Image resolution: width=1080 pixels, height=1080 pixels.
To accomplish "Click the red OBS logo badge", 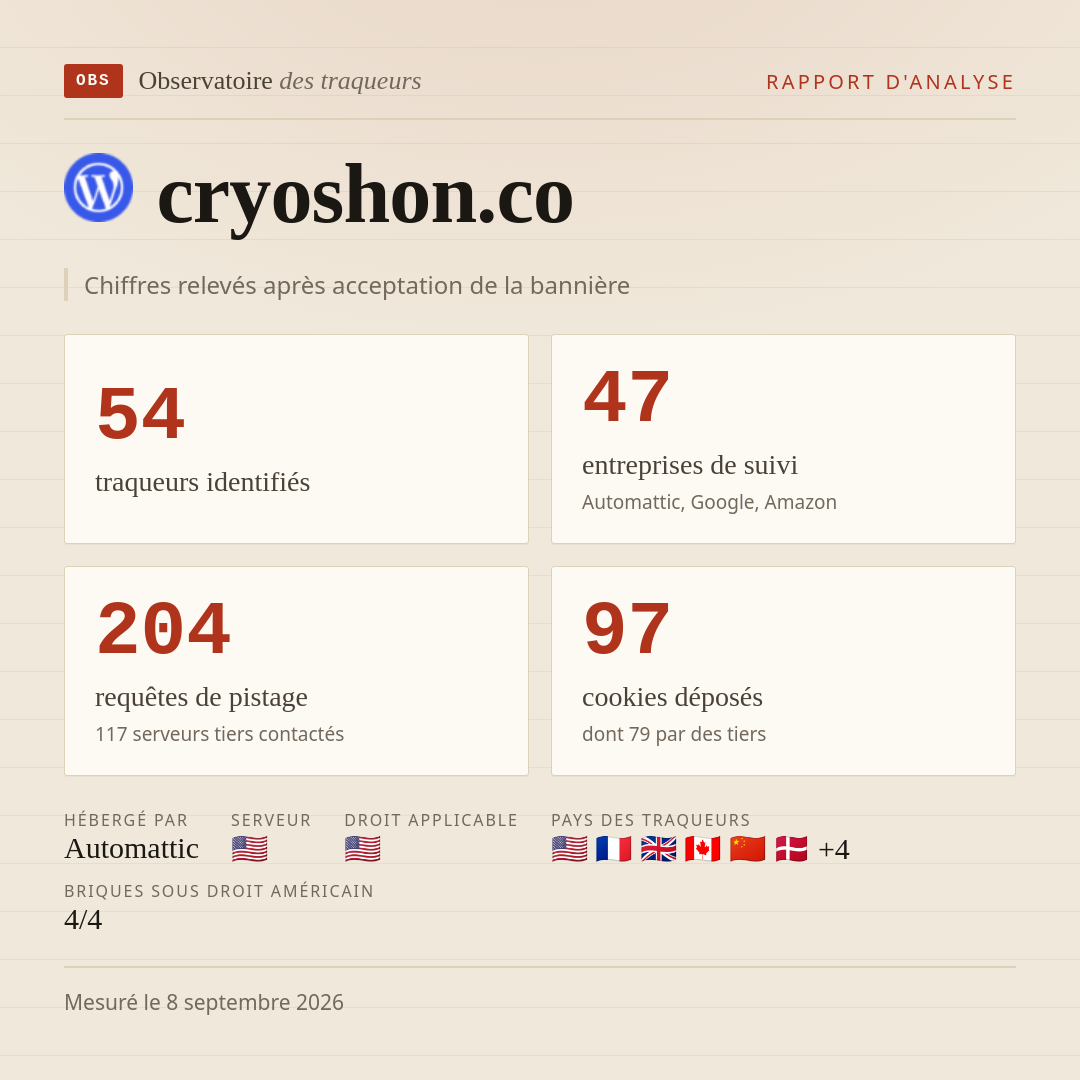I will click(93, 81).
